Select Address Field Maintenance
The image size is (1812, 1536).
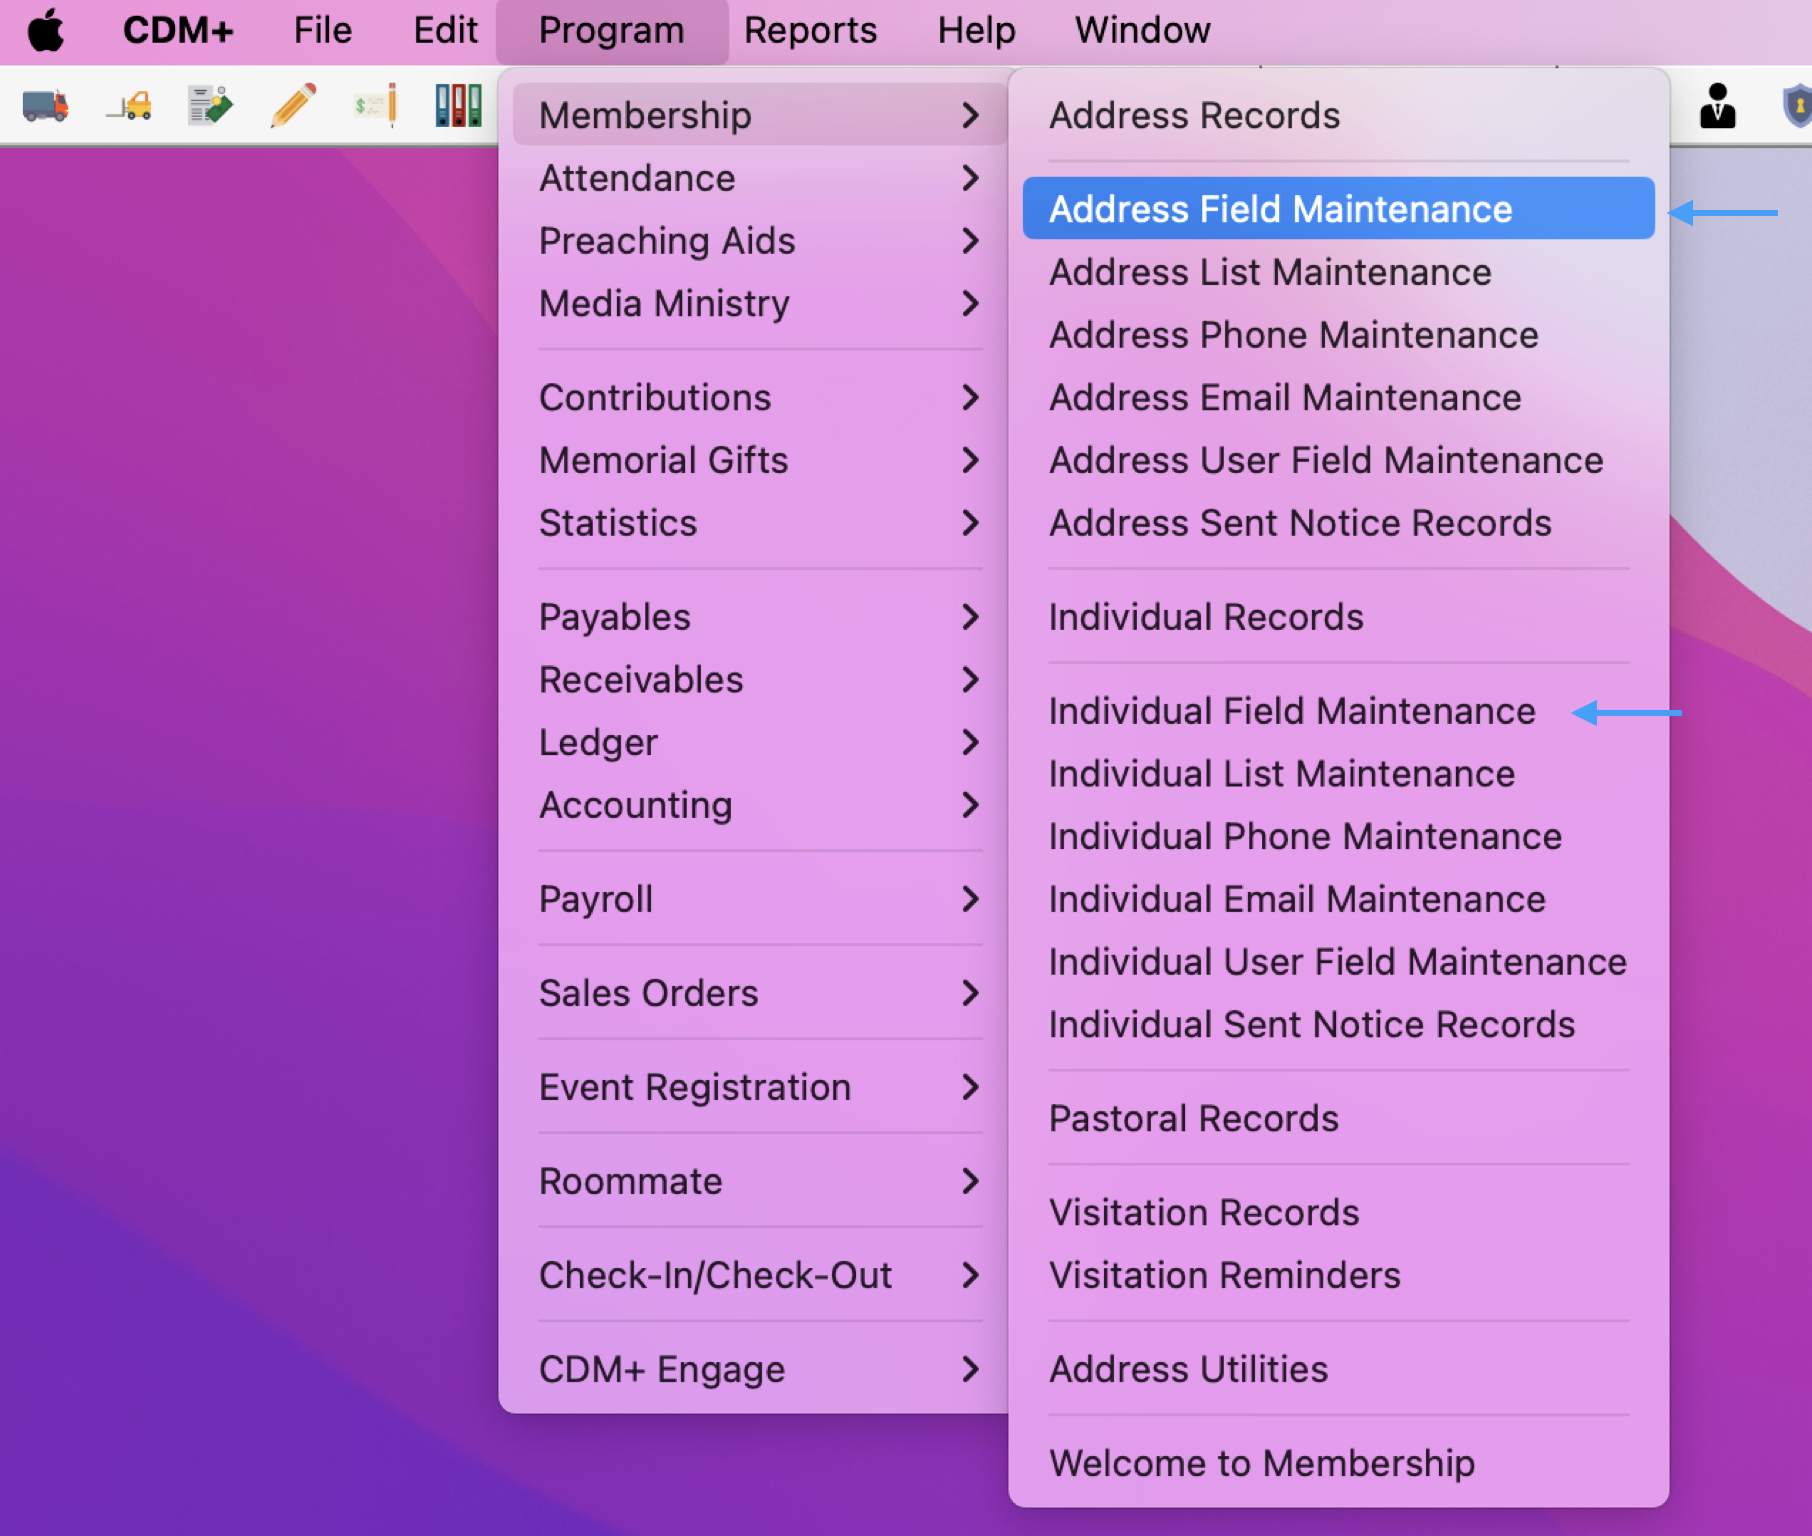1280,209
